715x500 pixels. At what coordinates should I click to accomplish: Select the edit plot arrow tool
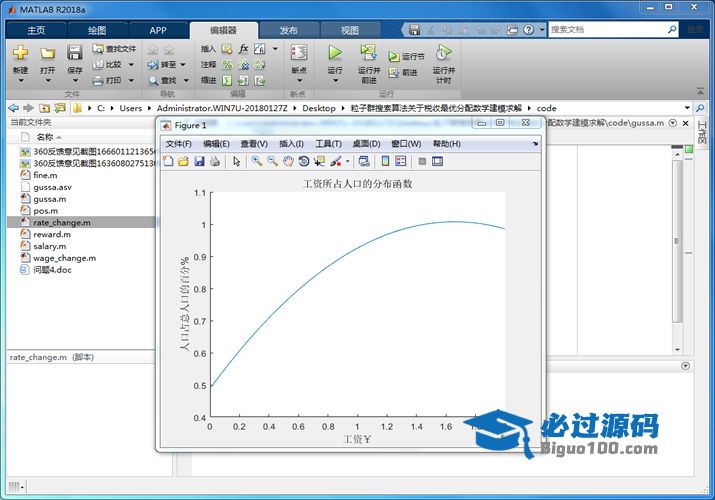236,161
